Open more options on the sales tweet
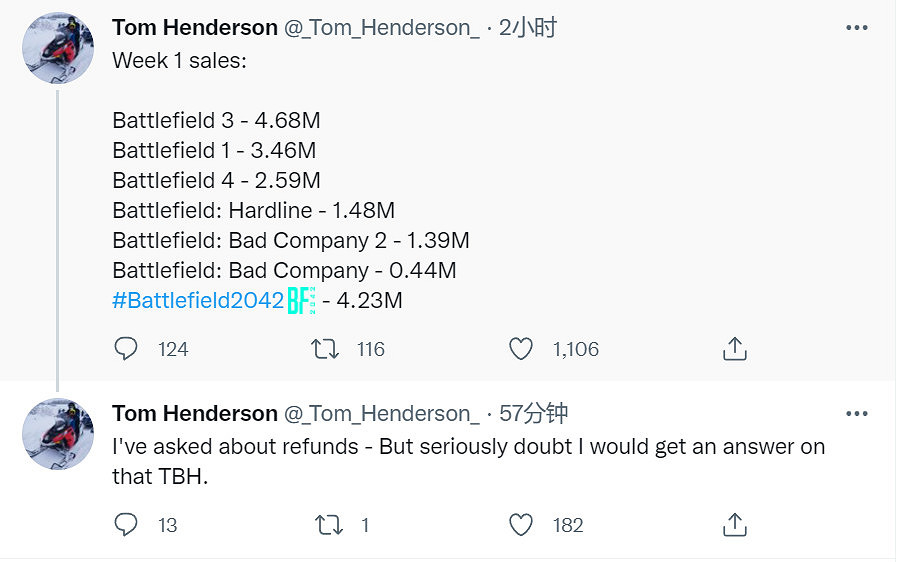 (x=857, y=28)
